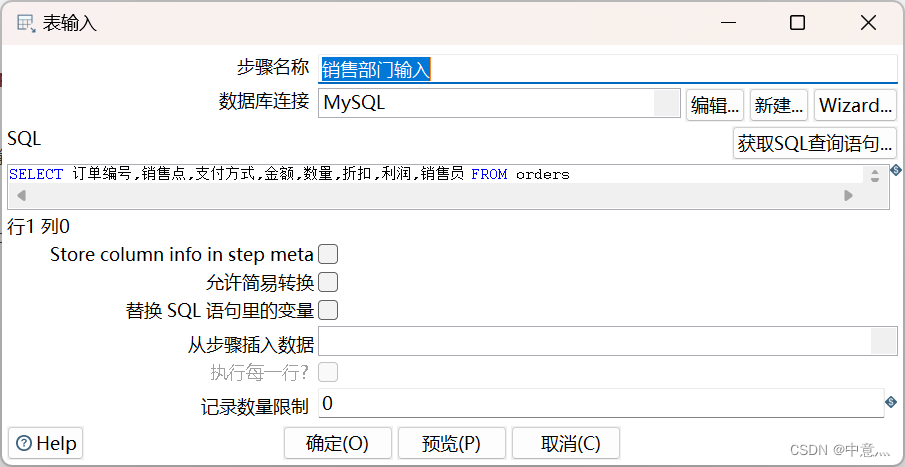Click the 记录数量限制 input field
The width and height of the screenshot is (905, 467).
(x=601, y=402)
